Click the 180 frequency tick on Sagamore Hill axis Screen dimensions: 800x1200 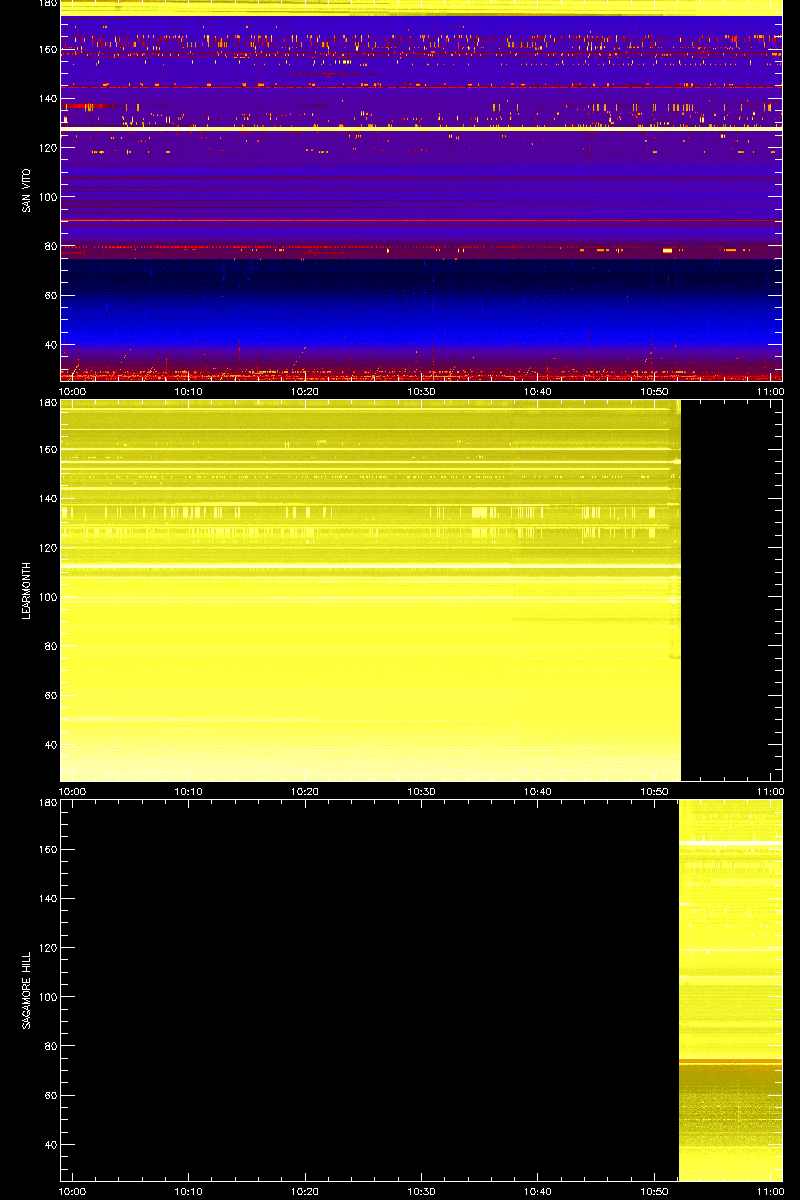click(x=46, y=803)
